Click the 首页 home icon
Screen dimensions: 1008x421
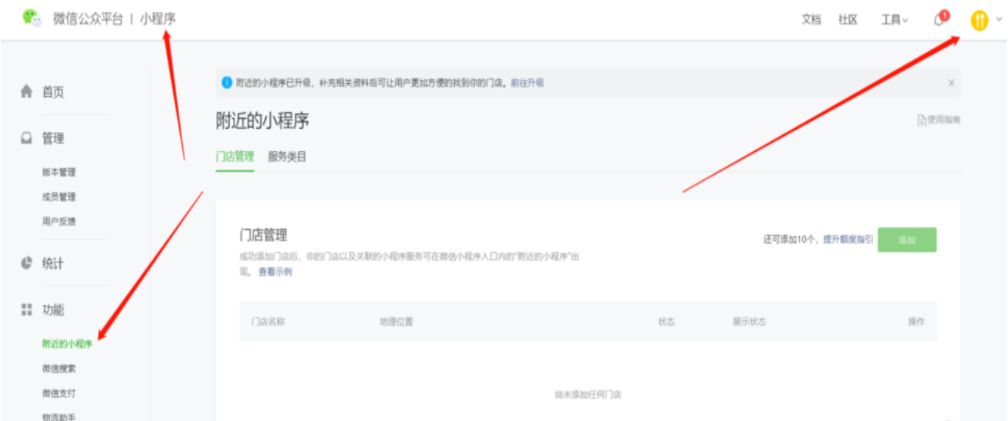(26, 91)
